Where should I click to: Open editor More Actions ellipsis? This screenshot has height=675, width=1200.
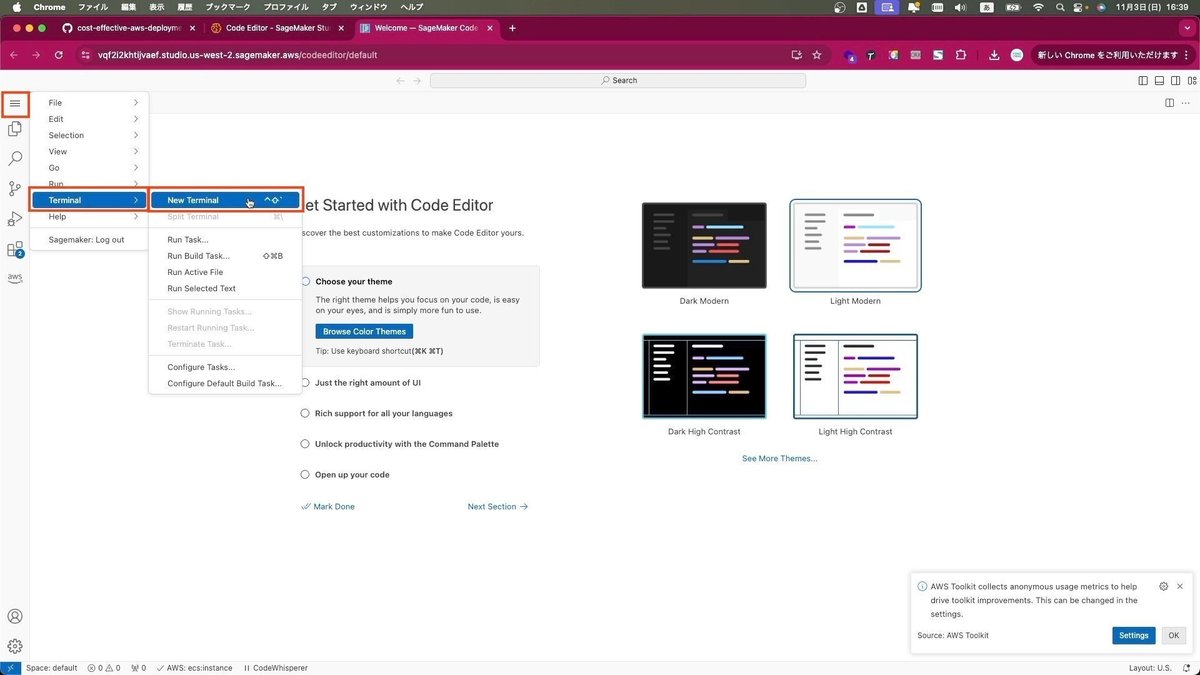[x=1188, y=103]
